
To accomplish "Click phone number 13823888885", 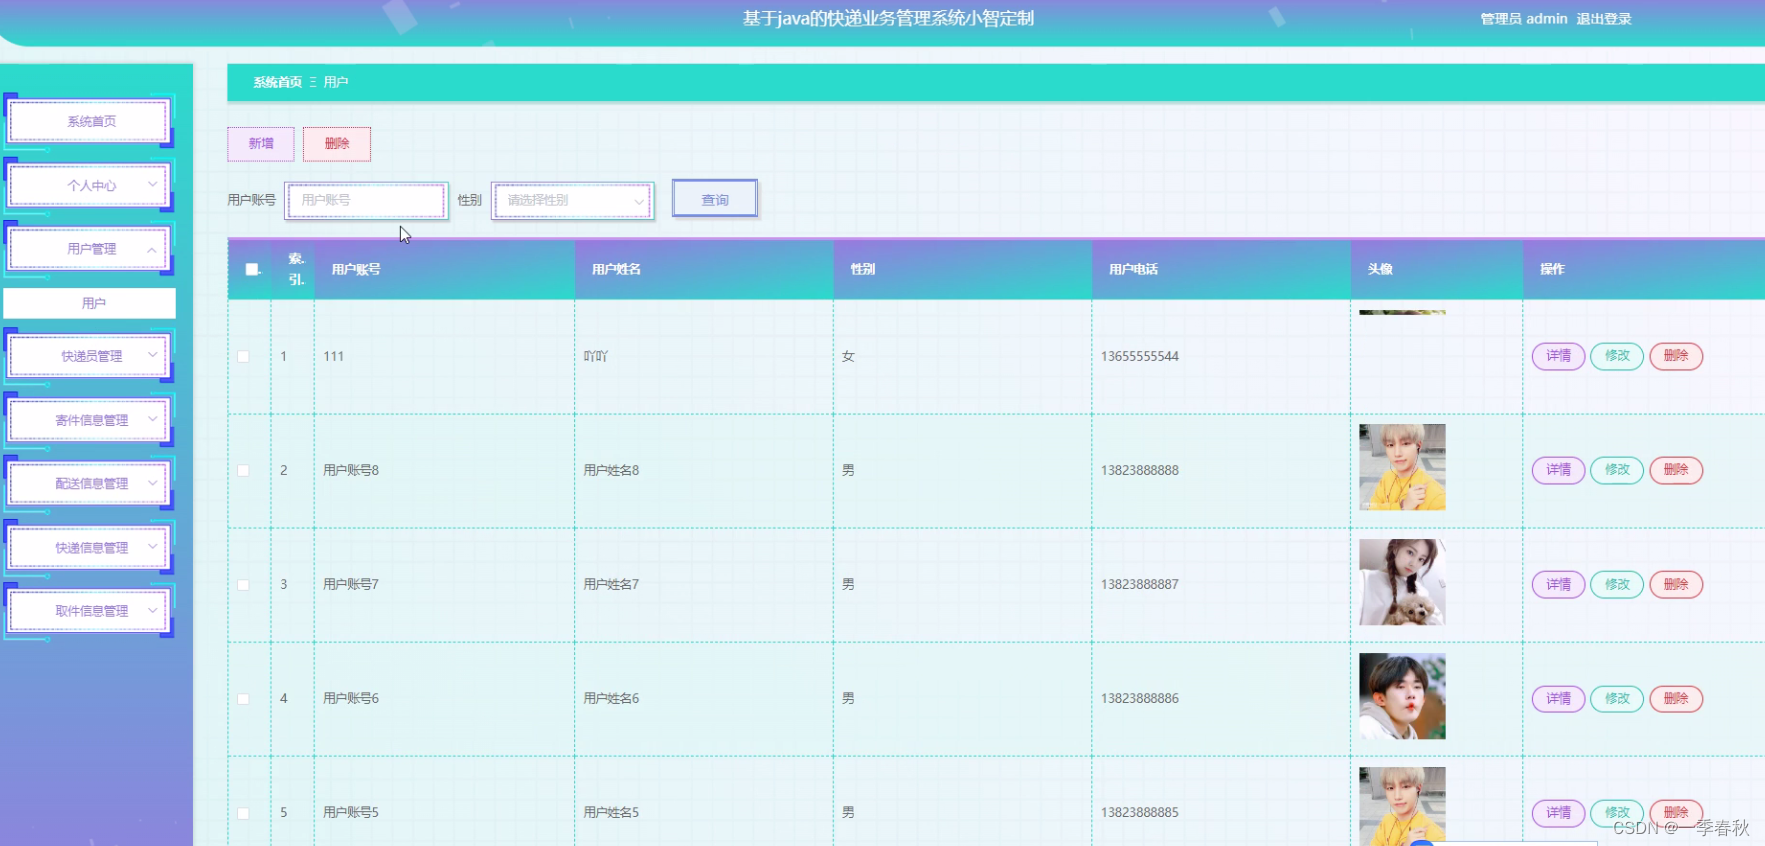I will (x=1140, y=812).
